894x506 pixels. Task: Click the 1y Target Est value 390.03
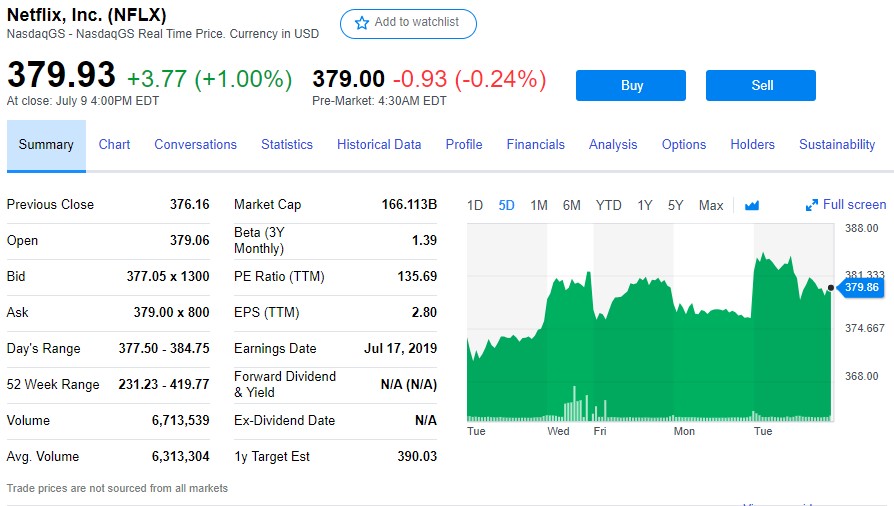point(417,456)
